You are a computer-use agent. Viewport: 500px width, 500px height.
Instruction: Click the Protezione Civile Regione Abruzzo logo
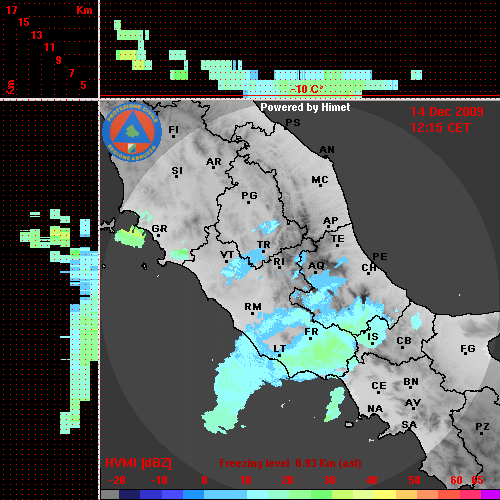(x=132, y=133)
